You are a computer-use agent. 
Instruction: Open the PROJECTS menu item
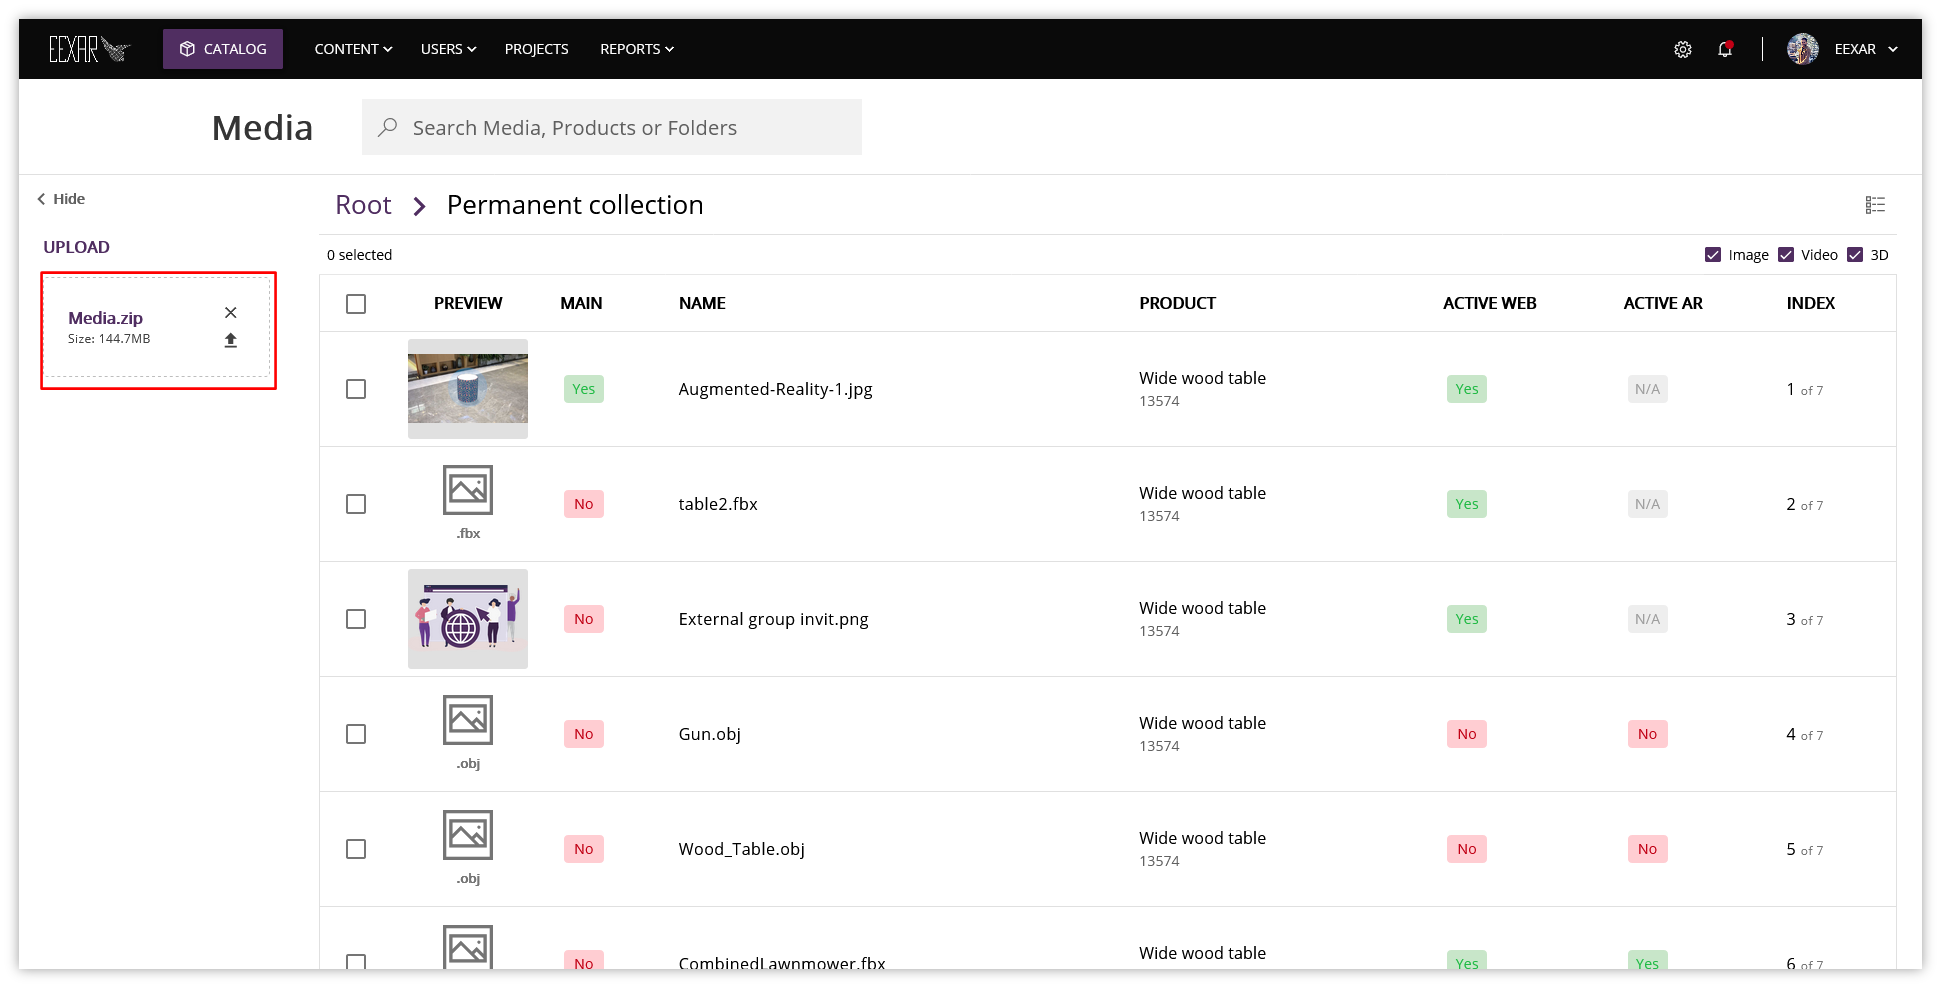point(536,49)
